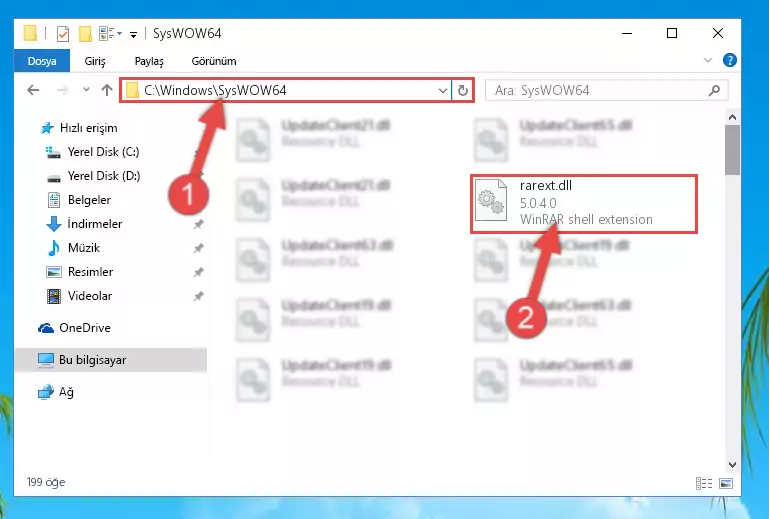Select the rarext.dll file name

[545, 186]
